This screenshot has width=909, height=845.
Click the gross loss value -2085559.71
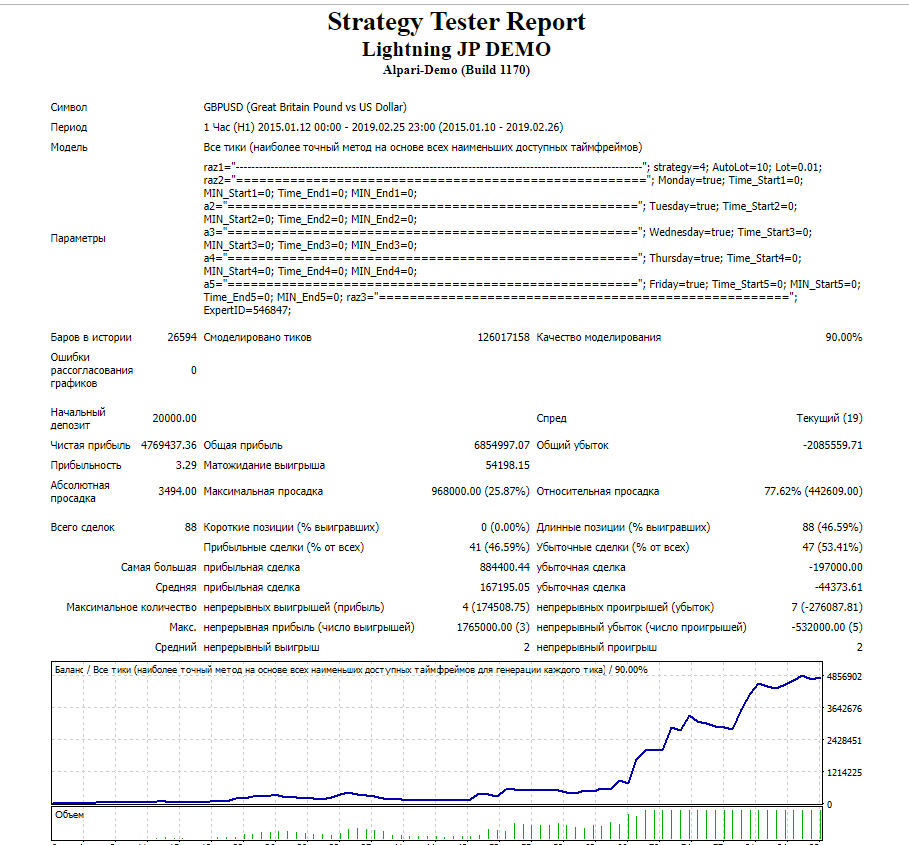[832, 445]
